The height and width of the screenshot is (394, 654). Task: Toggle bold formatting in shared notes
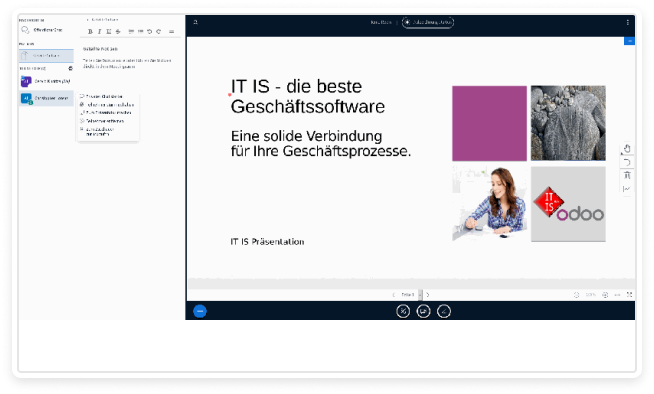click(90, 32)
